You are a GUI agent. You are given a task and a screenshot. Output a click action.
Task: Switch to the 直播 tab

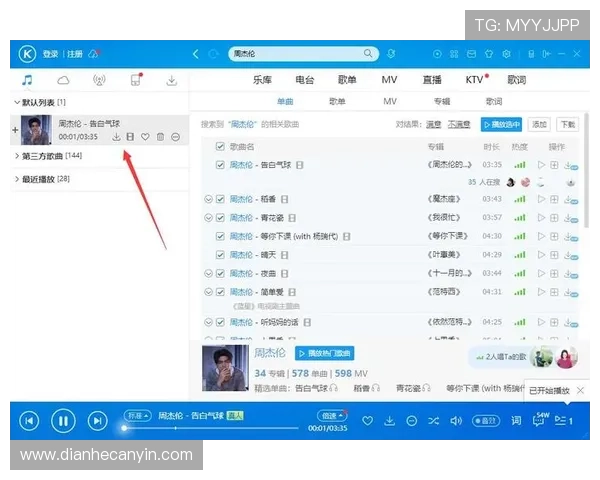(432, 80)
